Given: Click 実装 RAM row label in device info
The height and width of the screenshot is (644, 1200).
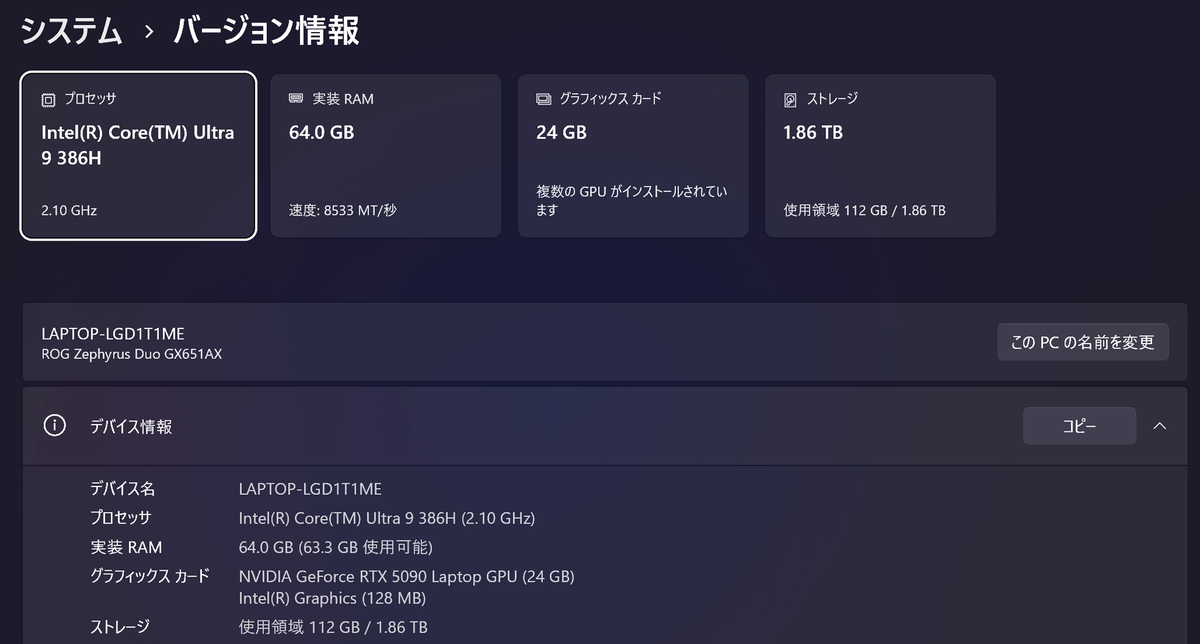Looking at the screenshot, I should coord(126,547).
